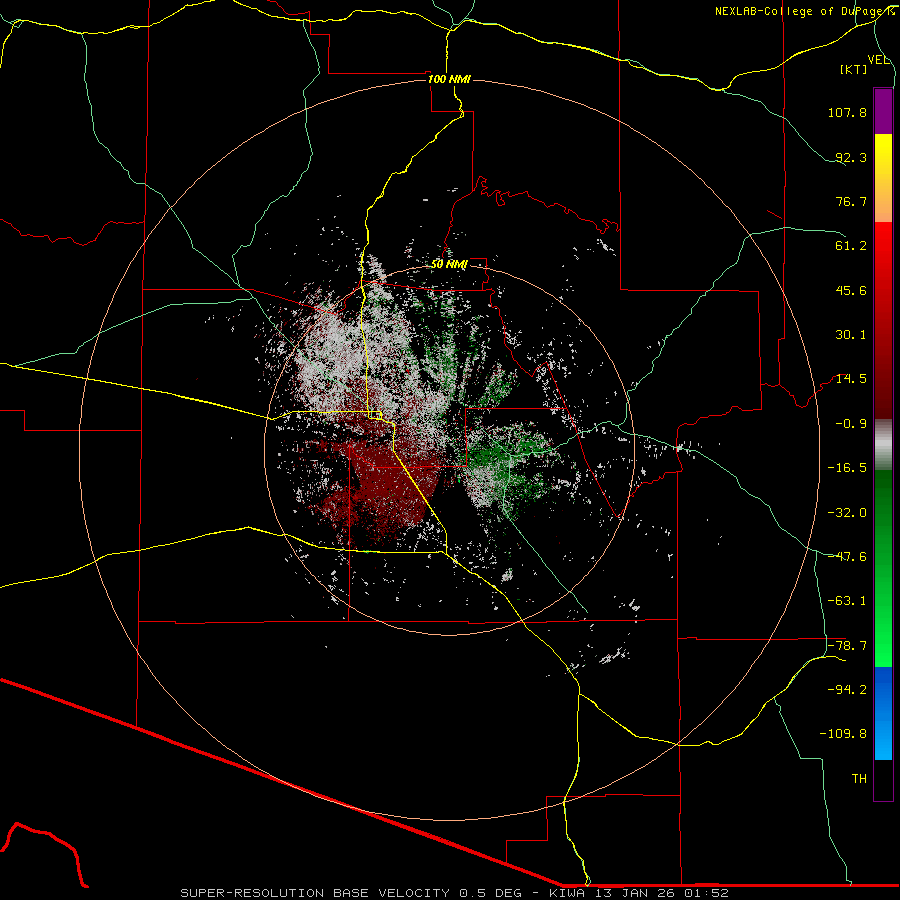
Task: Click the -109.8 legend value
Action: point(843,734)
